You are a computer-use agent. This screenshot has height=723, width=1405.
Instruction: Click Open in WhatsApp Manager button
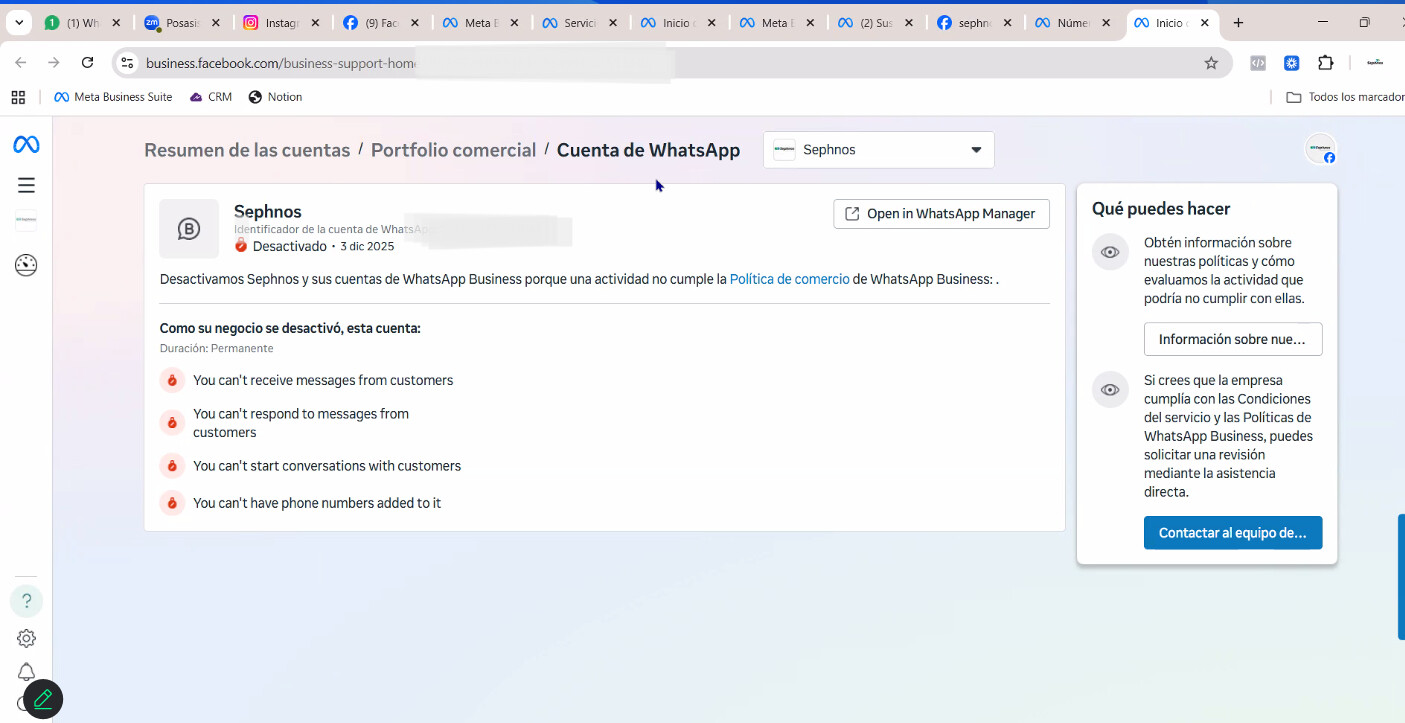click(x=940, y=214)
